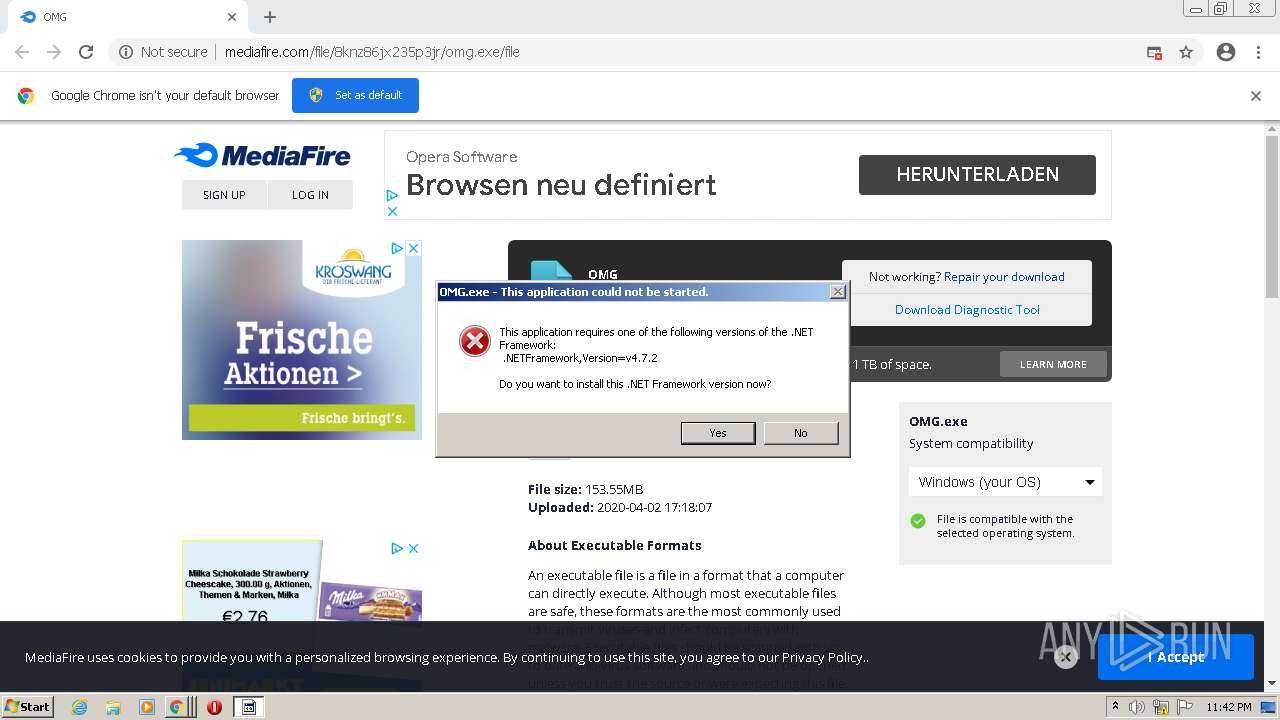Click the red error icon in dialog
1280x720 pixels.
(475, 342)
